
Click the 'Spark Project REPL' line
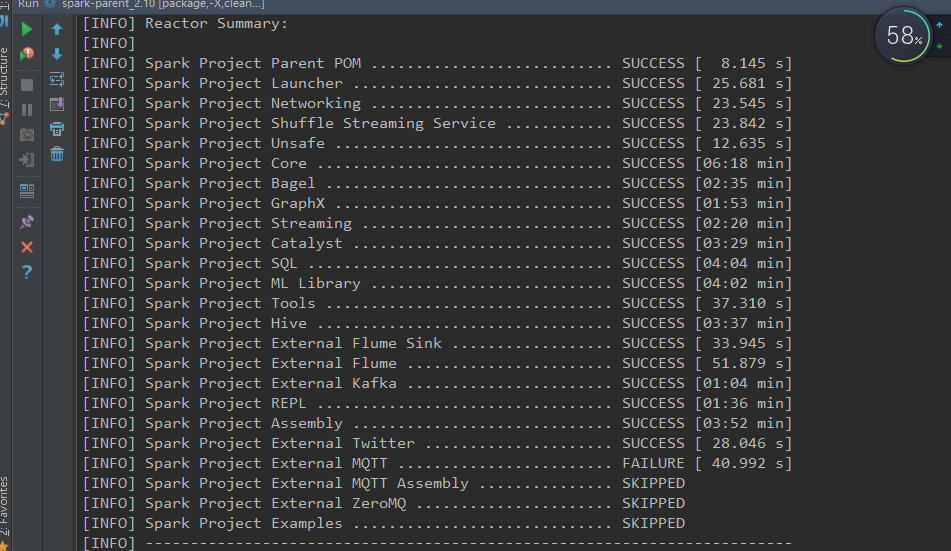point(437,404)
